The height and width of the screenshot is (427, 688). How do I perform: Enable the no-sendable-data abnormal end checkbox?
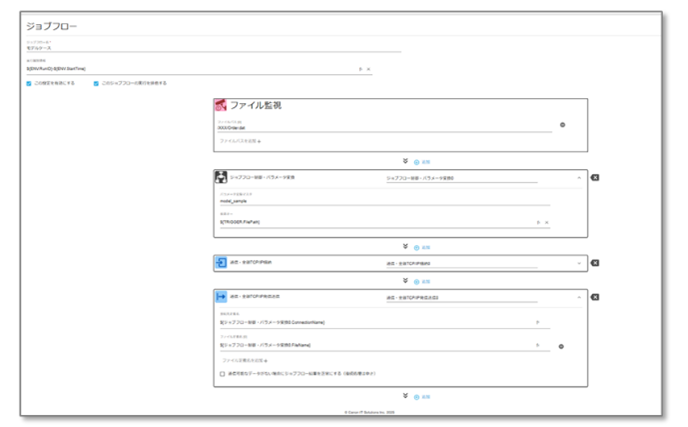(222, 375)
